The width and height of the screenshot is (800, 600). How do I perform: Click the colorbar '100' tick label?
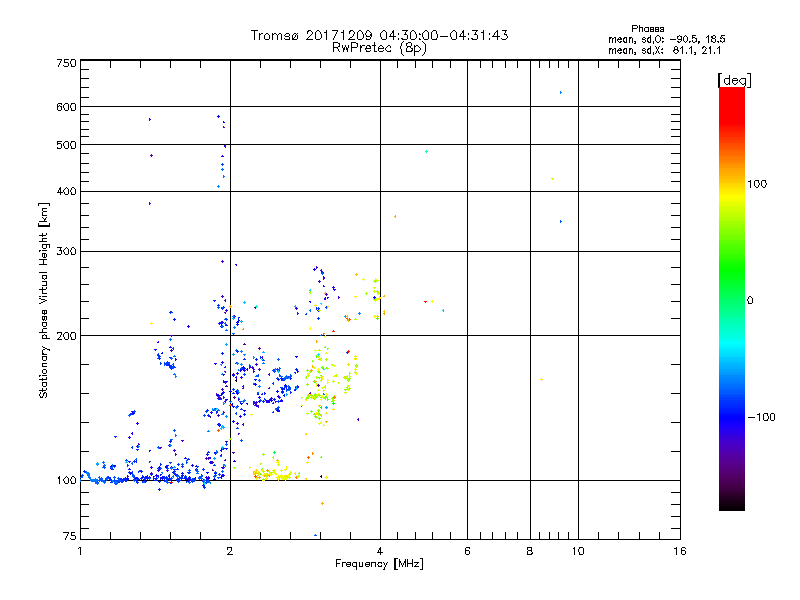tap(757, 184)
